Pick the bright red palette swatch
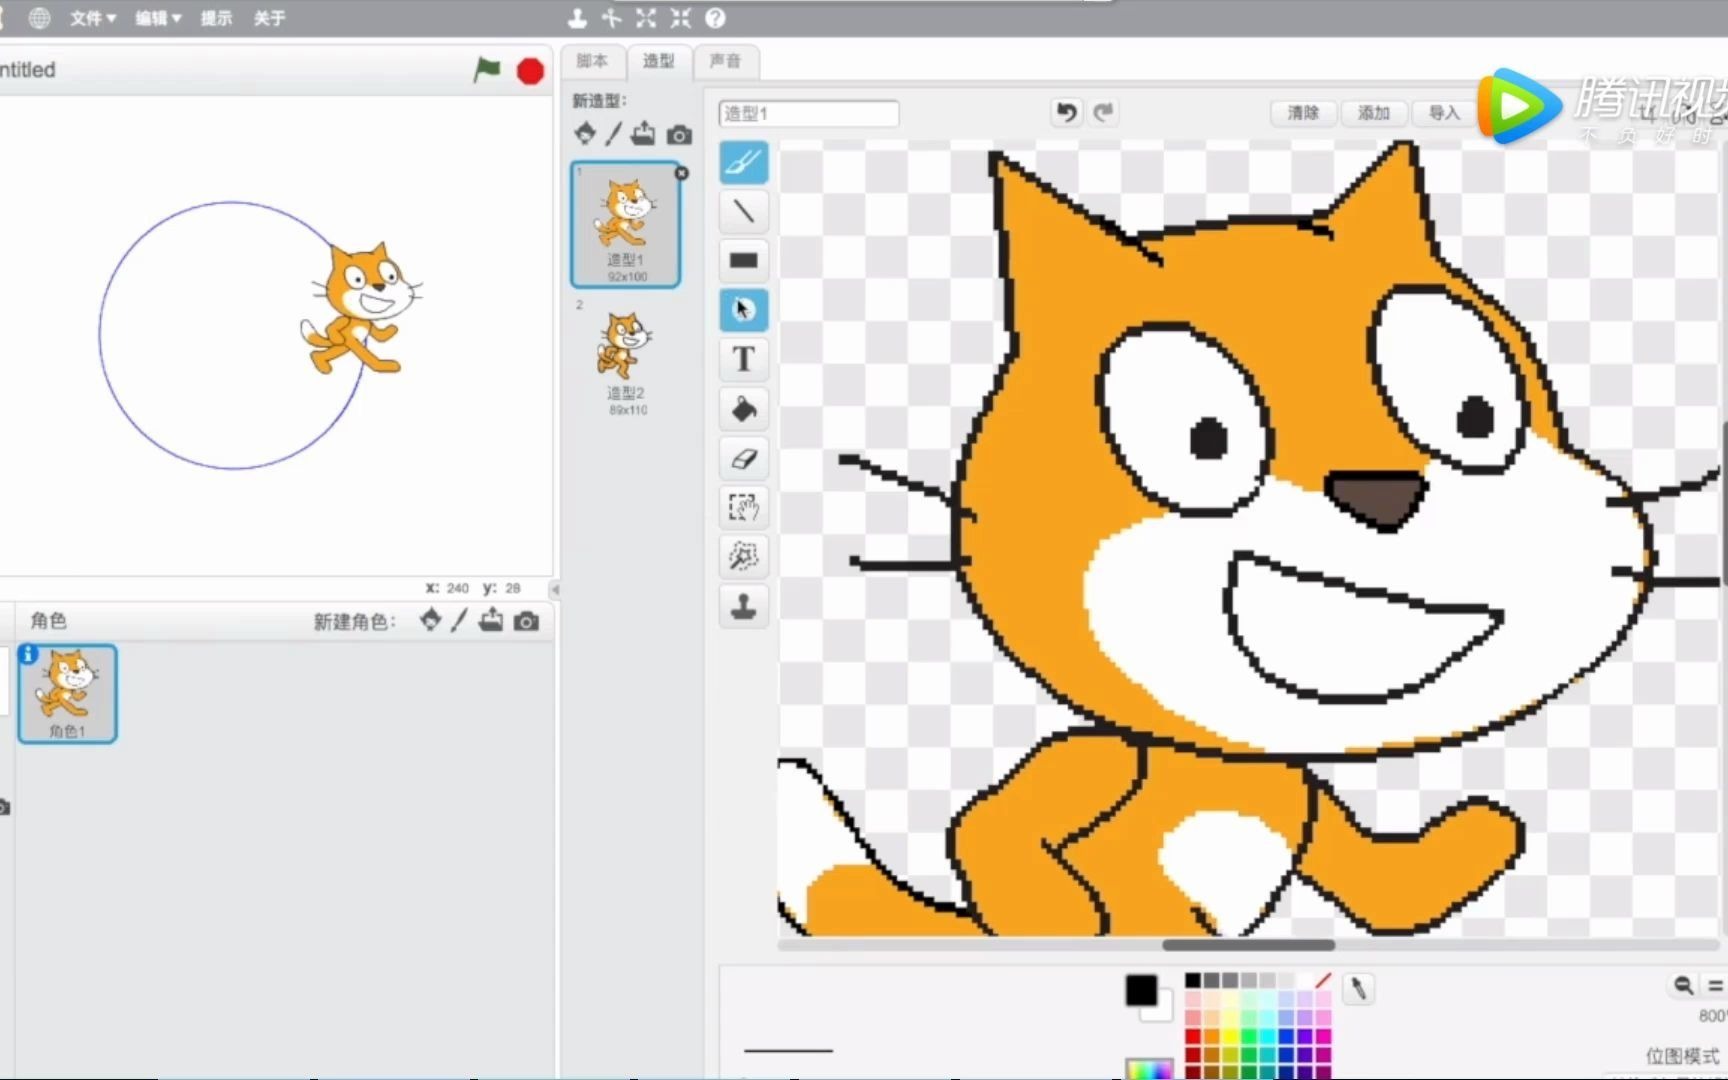This screenshot has height=1080, width=1728. click(1193, 1036)
